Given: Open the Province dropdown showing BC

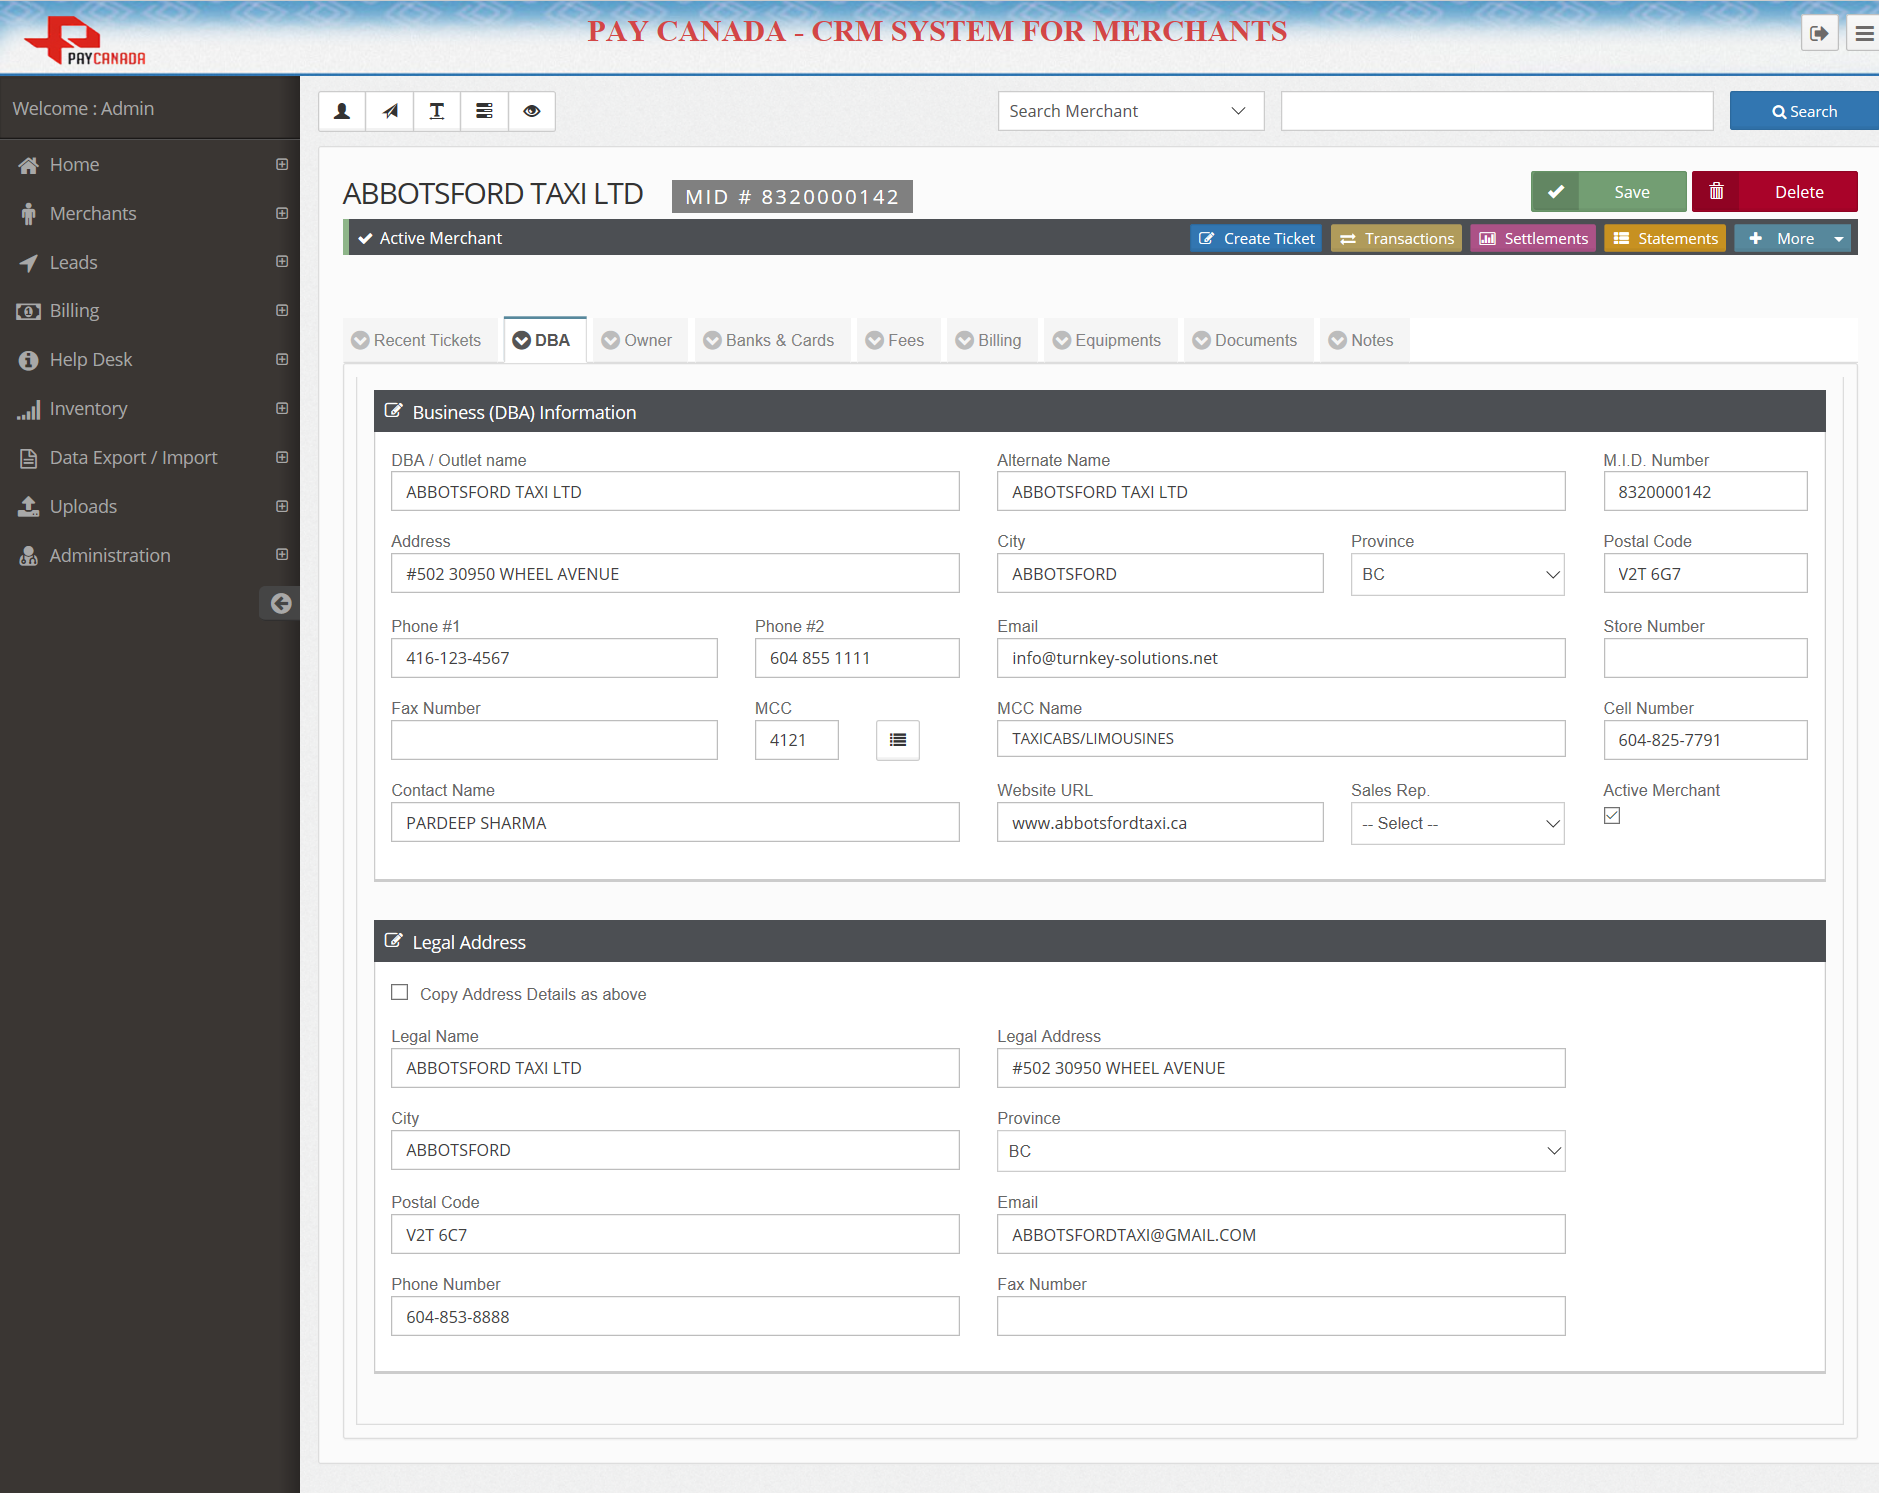Looking at the screenshot, I should pos(1456,574).
